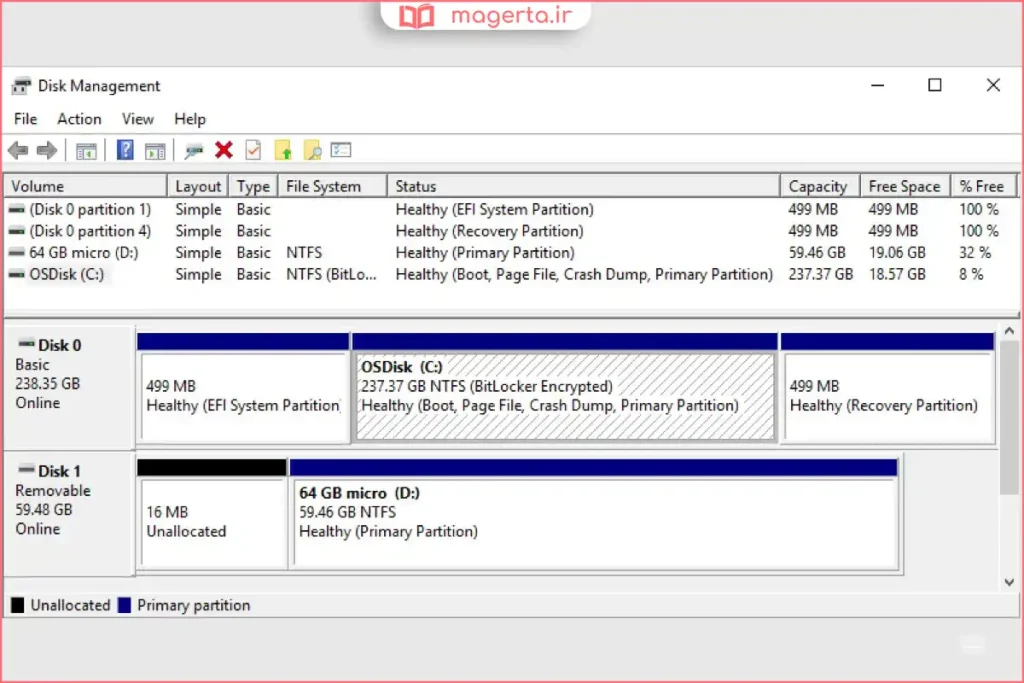Sort volumes by Free Space column header

point(904,186)
